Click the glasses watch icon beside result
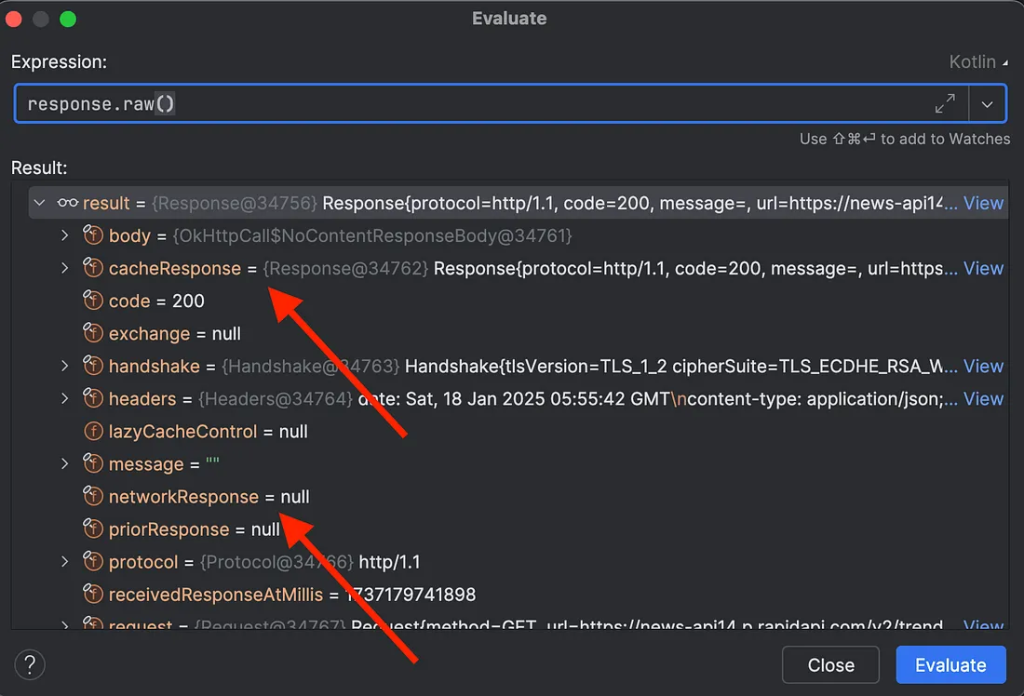1024x696 pixels. pyautogui.click(x=68, y=203)
